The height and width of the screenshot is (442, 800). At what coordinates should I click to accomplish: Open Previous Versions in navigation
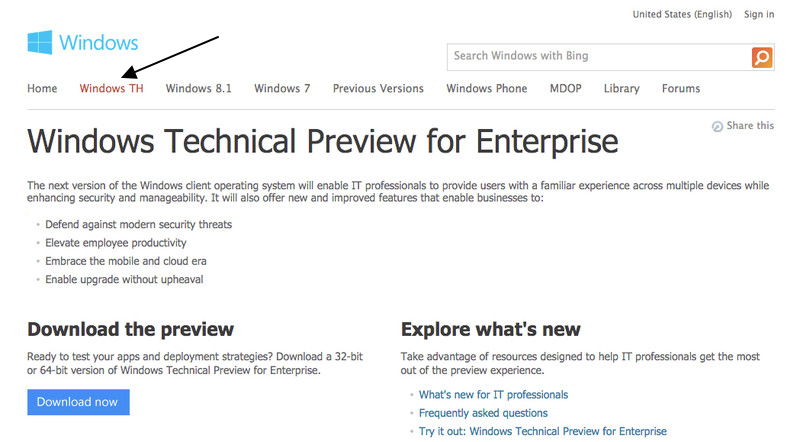(378, 88)
